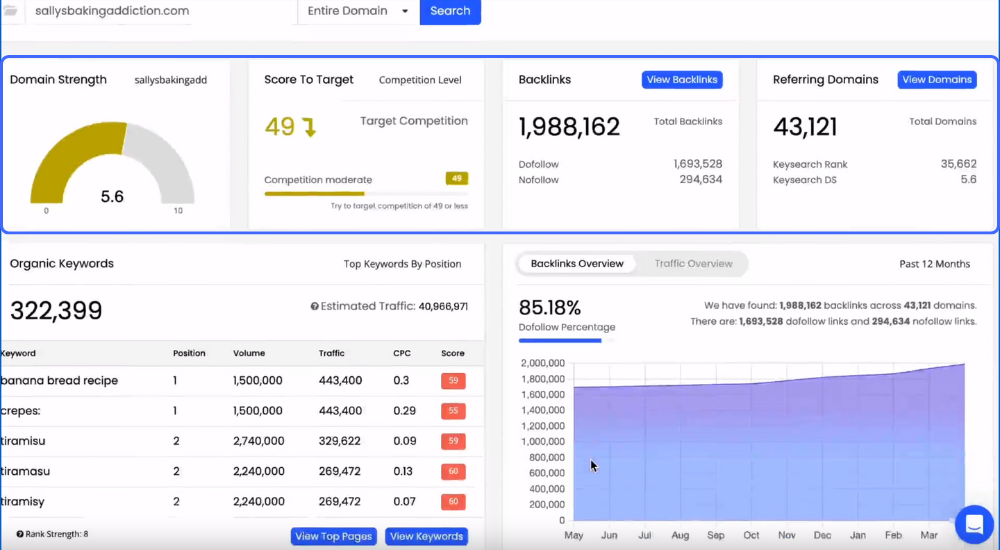Click the 2,740,000 volume for tiramisu
Image resolution: width=1000 pixels, height=550 pixels.
pyautogui.click(x=259, y=441)
